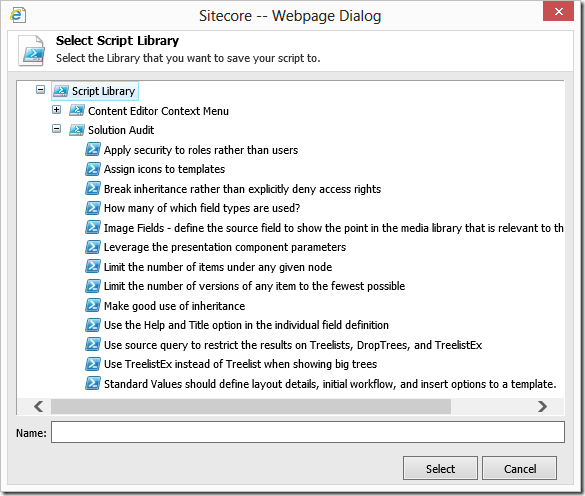The width and height of the screenshot is (585, 496).
Task: Click icon beside Apply security to roles
Action: point(93,149)
